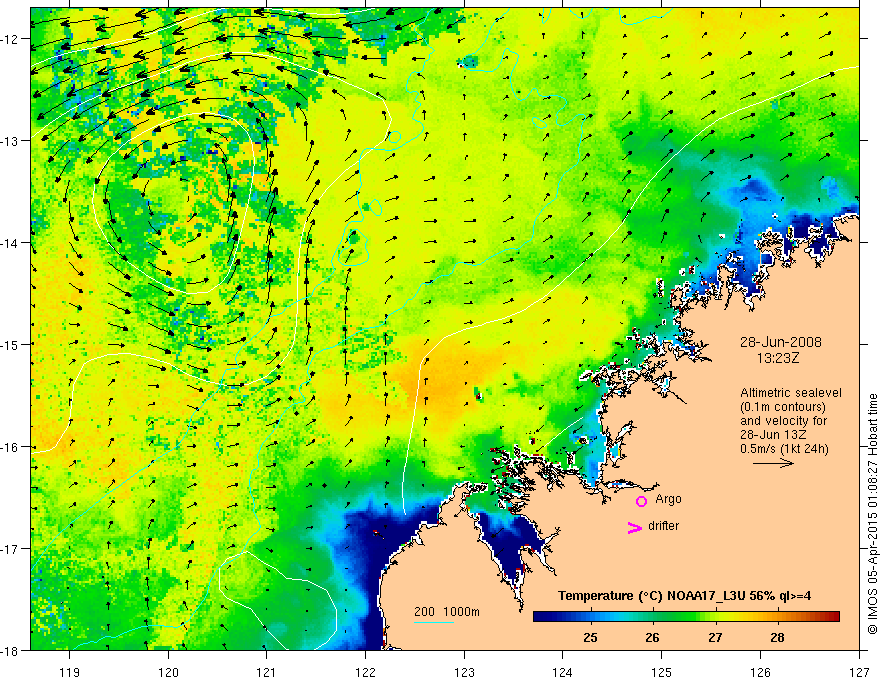Click the magenta drifter arrowhead legend symbol

tap(634, 527)
